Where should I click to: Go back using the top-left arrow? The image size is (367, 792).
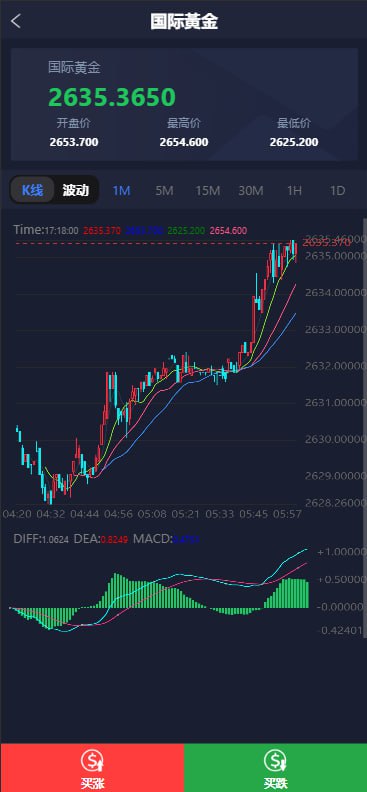click(16, 21)
